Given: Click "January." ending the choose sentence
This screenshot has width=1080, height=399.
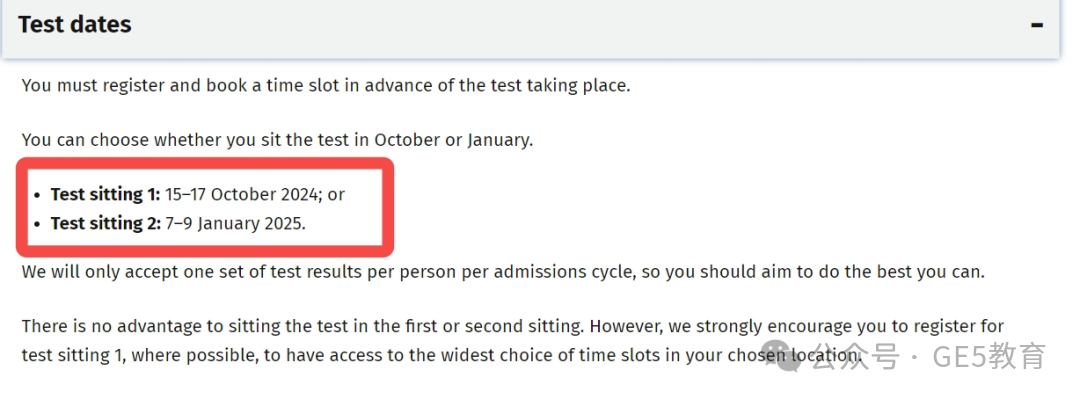Looking at the screenshot, I should point(500,140).
